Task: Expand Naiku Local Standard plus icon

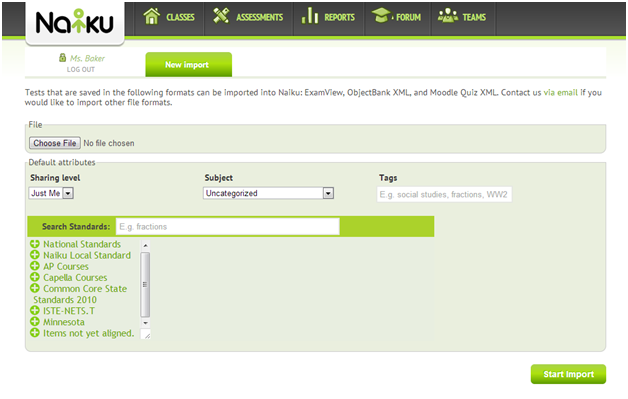Action: click(35, 255)
